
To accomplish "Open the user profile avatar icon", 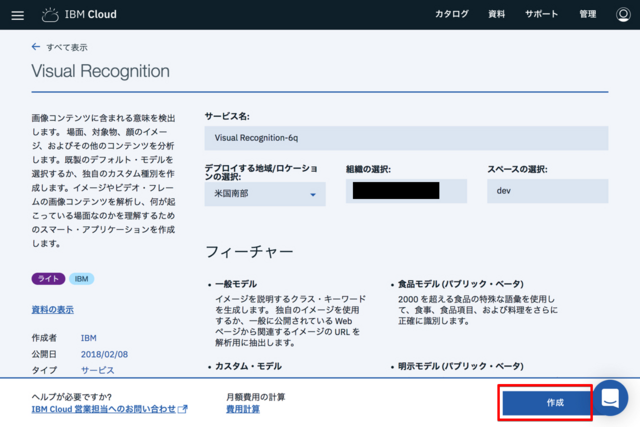I will tap(623, 15).
